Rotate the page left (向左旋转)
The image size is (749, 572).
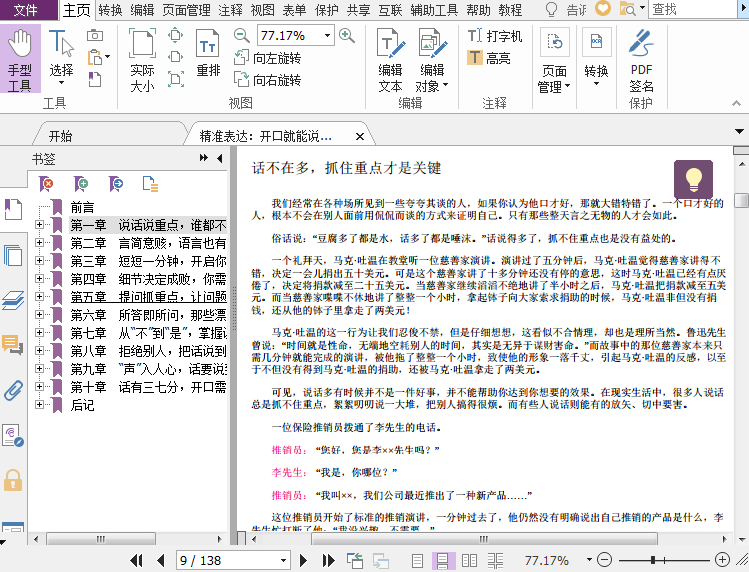[268, 58]
